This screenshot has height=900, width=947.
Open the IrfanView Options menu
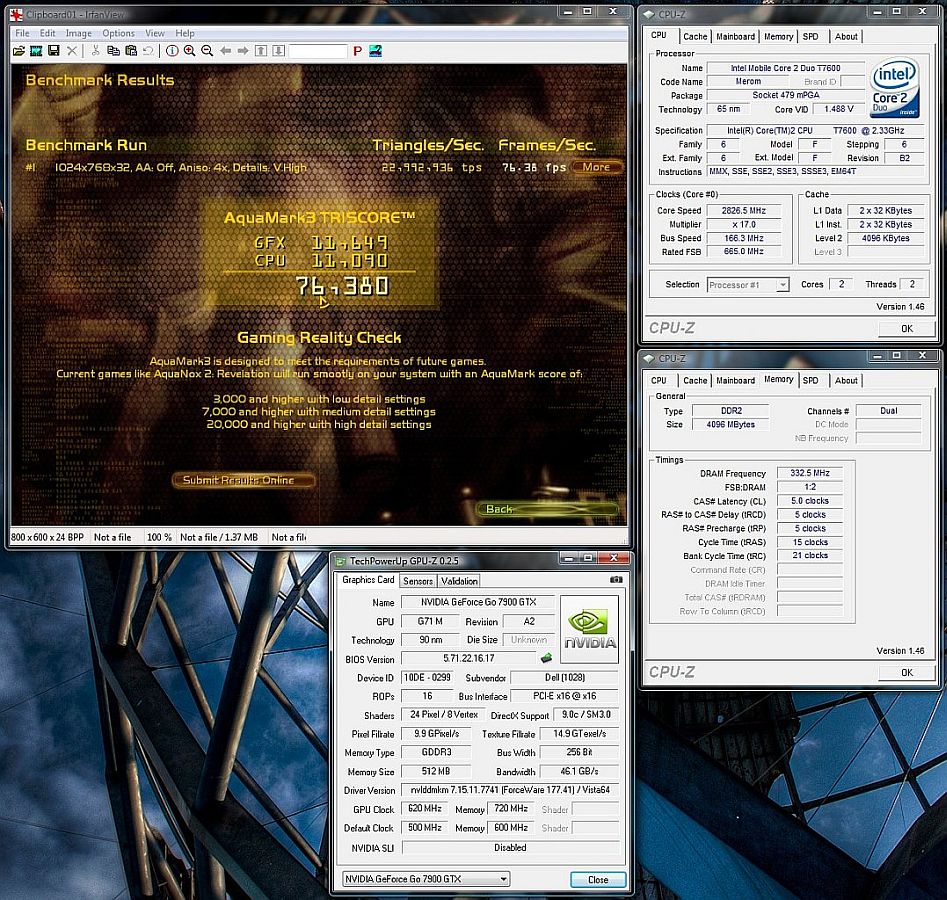coord(118,33)
